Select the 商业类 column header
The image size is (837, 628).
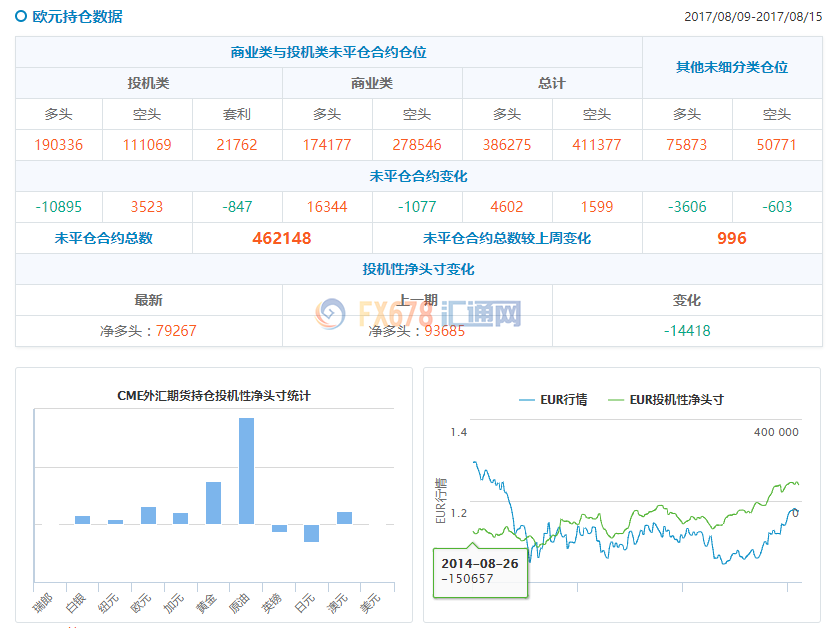[372, 83]
